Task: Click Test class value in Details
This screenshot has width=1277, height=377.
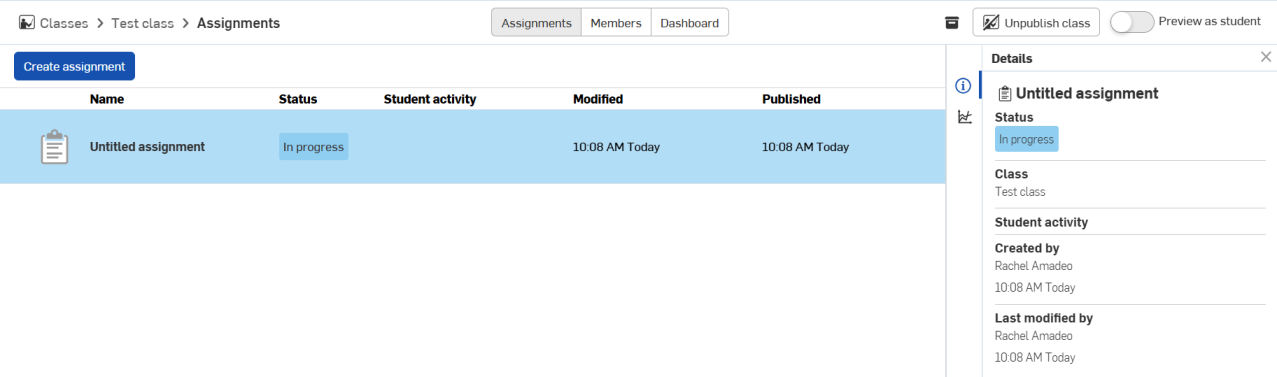Action: pyautogui.click(x=1020, y=191)
